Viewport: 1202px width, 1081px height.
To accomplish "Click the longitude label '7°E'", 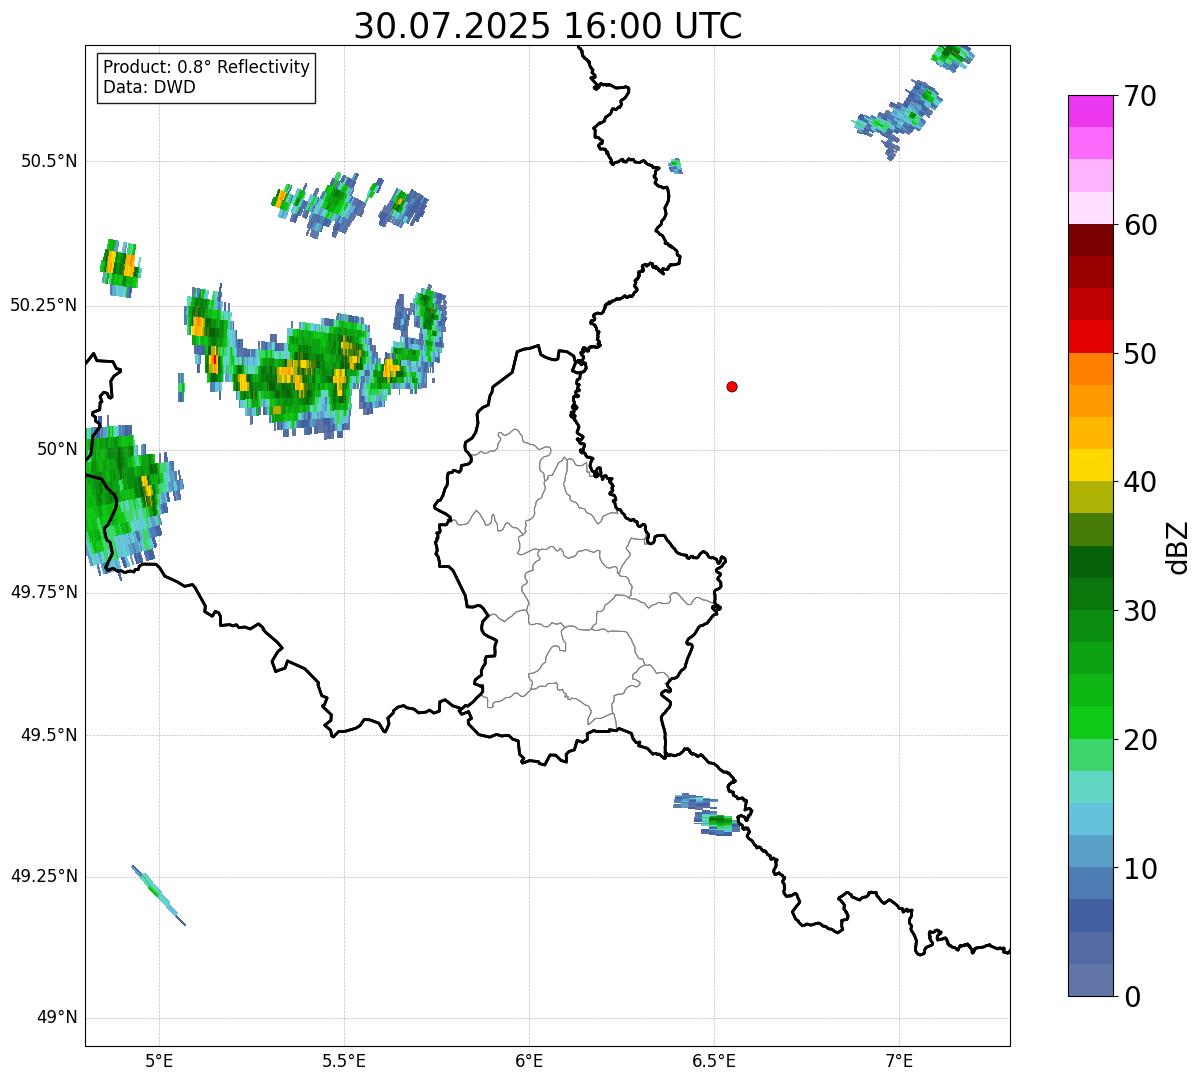I will [x=899, y=1061].
